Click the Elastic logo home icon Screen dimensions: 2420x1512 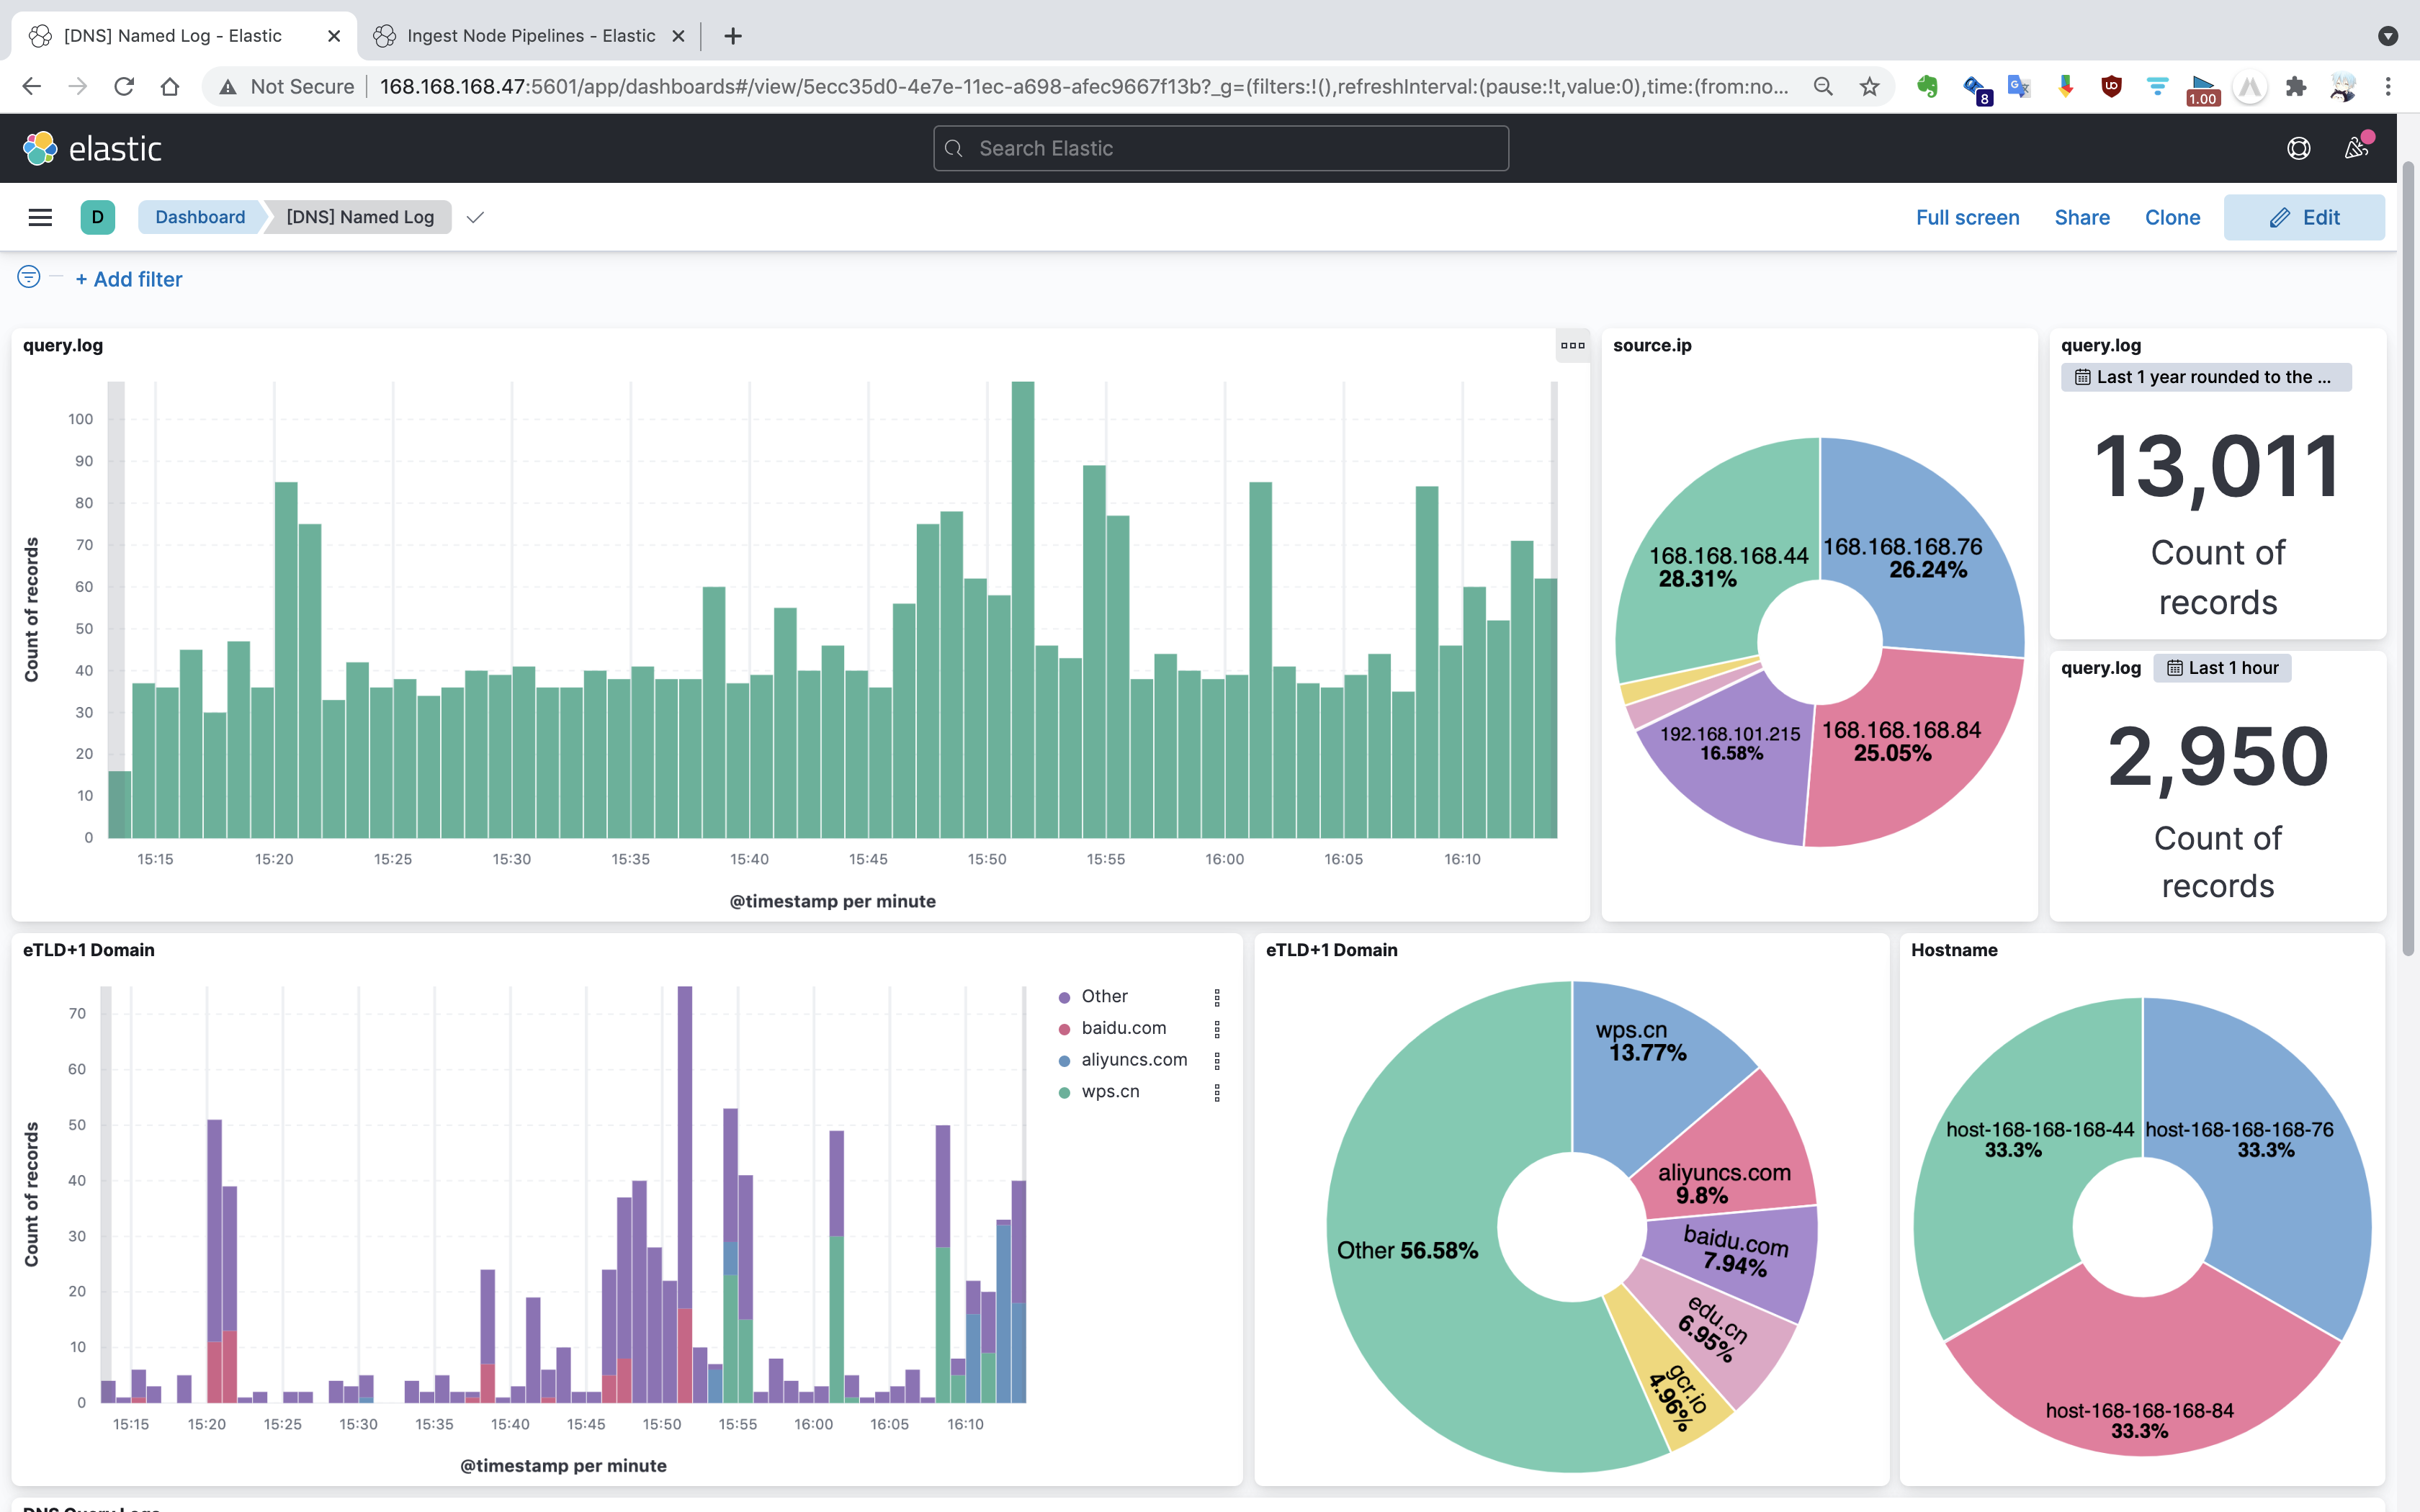(40, 148)
